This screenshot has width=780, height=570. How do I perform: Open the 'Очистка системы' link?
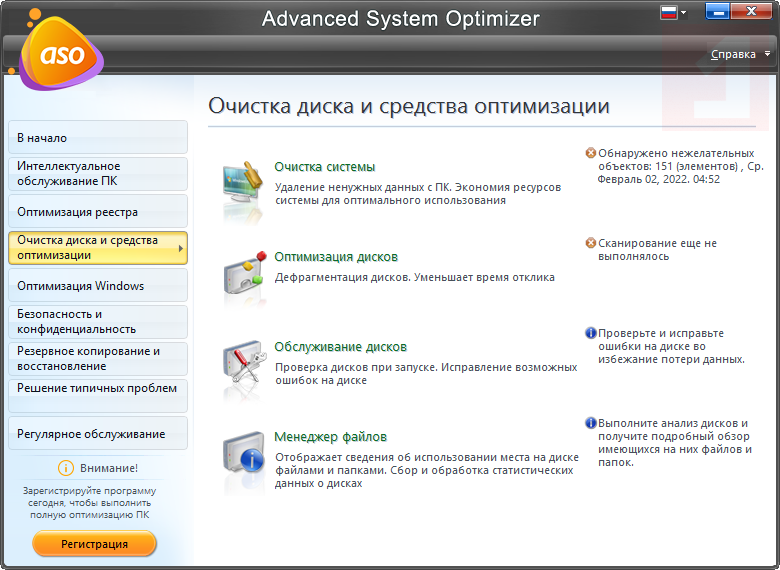pos(325,167)
